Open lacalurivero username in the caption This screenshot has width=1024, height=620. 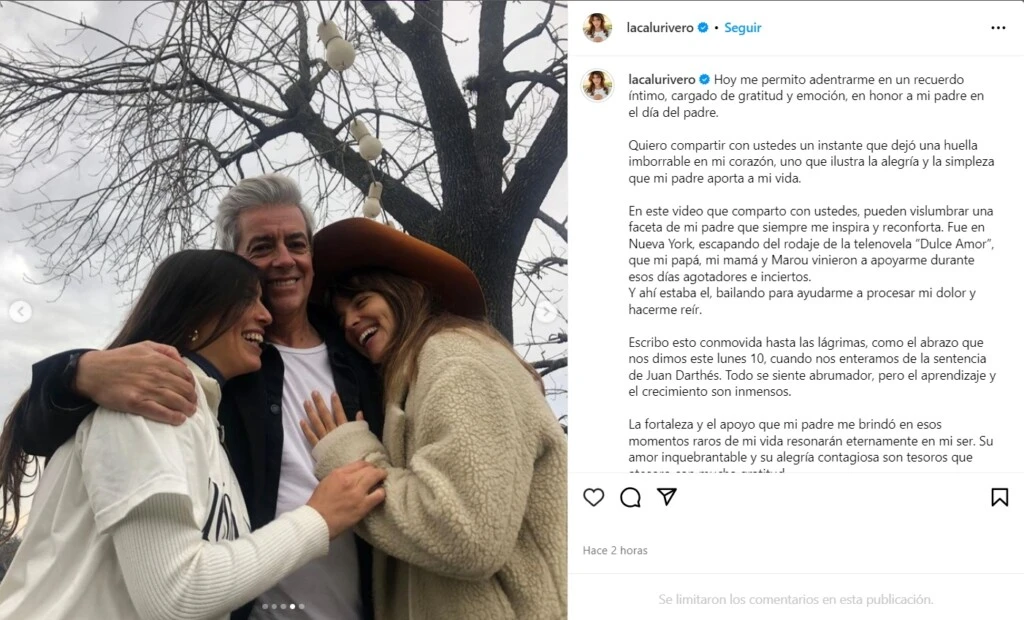point(662,80)
